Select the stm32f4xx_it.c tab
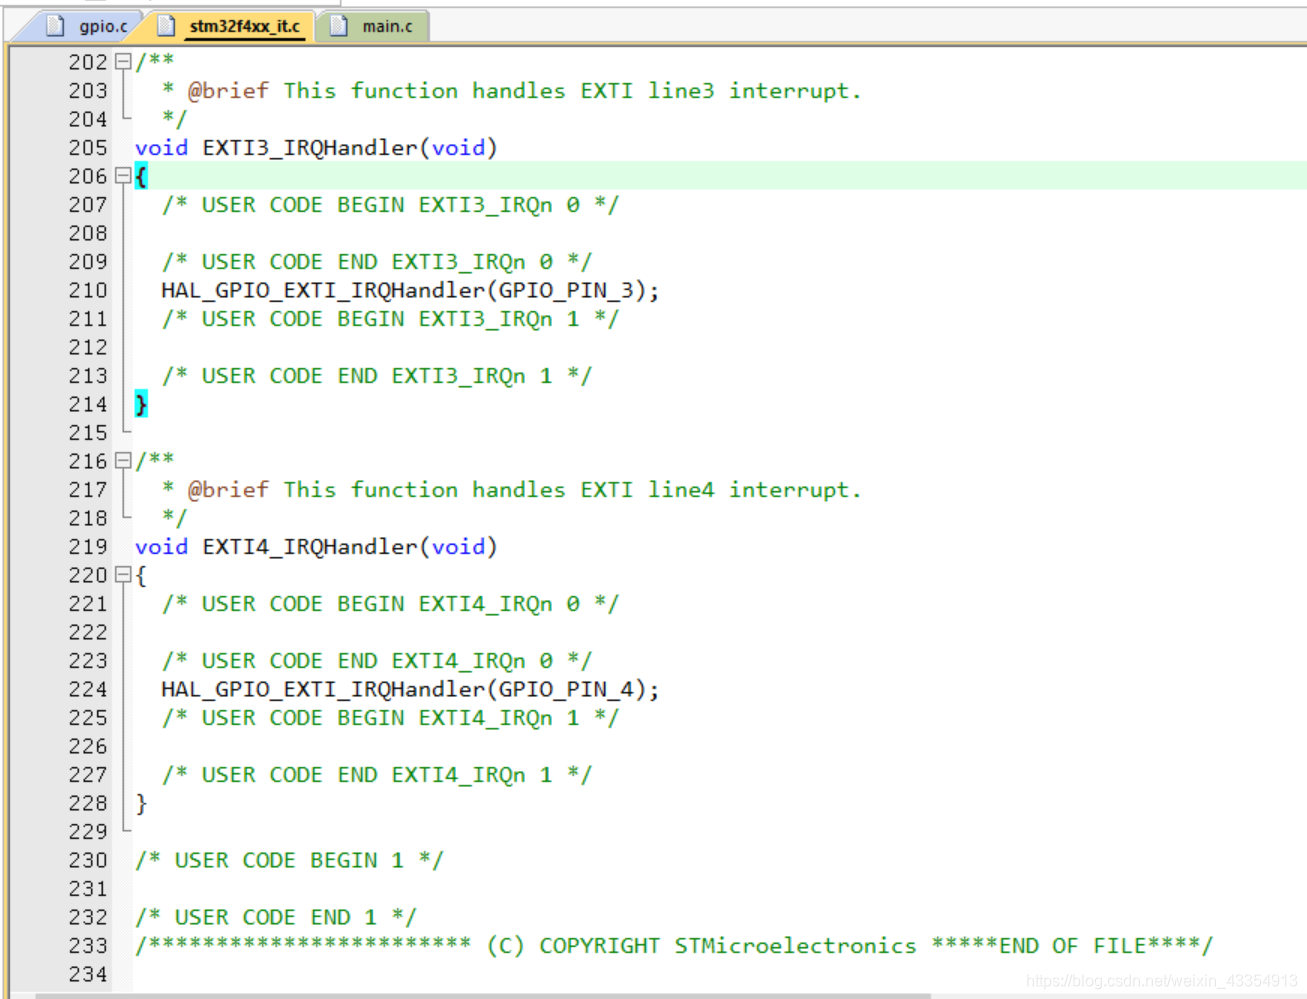The image size is (1307, 999). point(244,26)
